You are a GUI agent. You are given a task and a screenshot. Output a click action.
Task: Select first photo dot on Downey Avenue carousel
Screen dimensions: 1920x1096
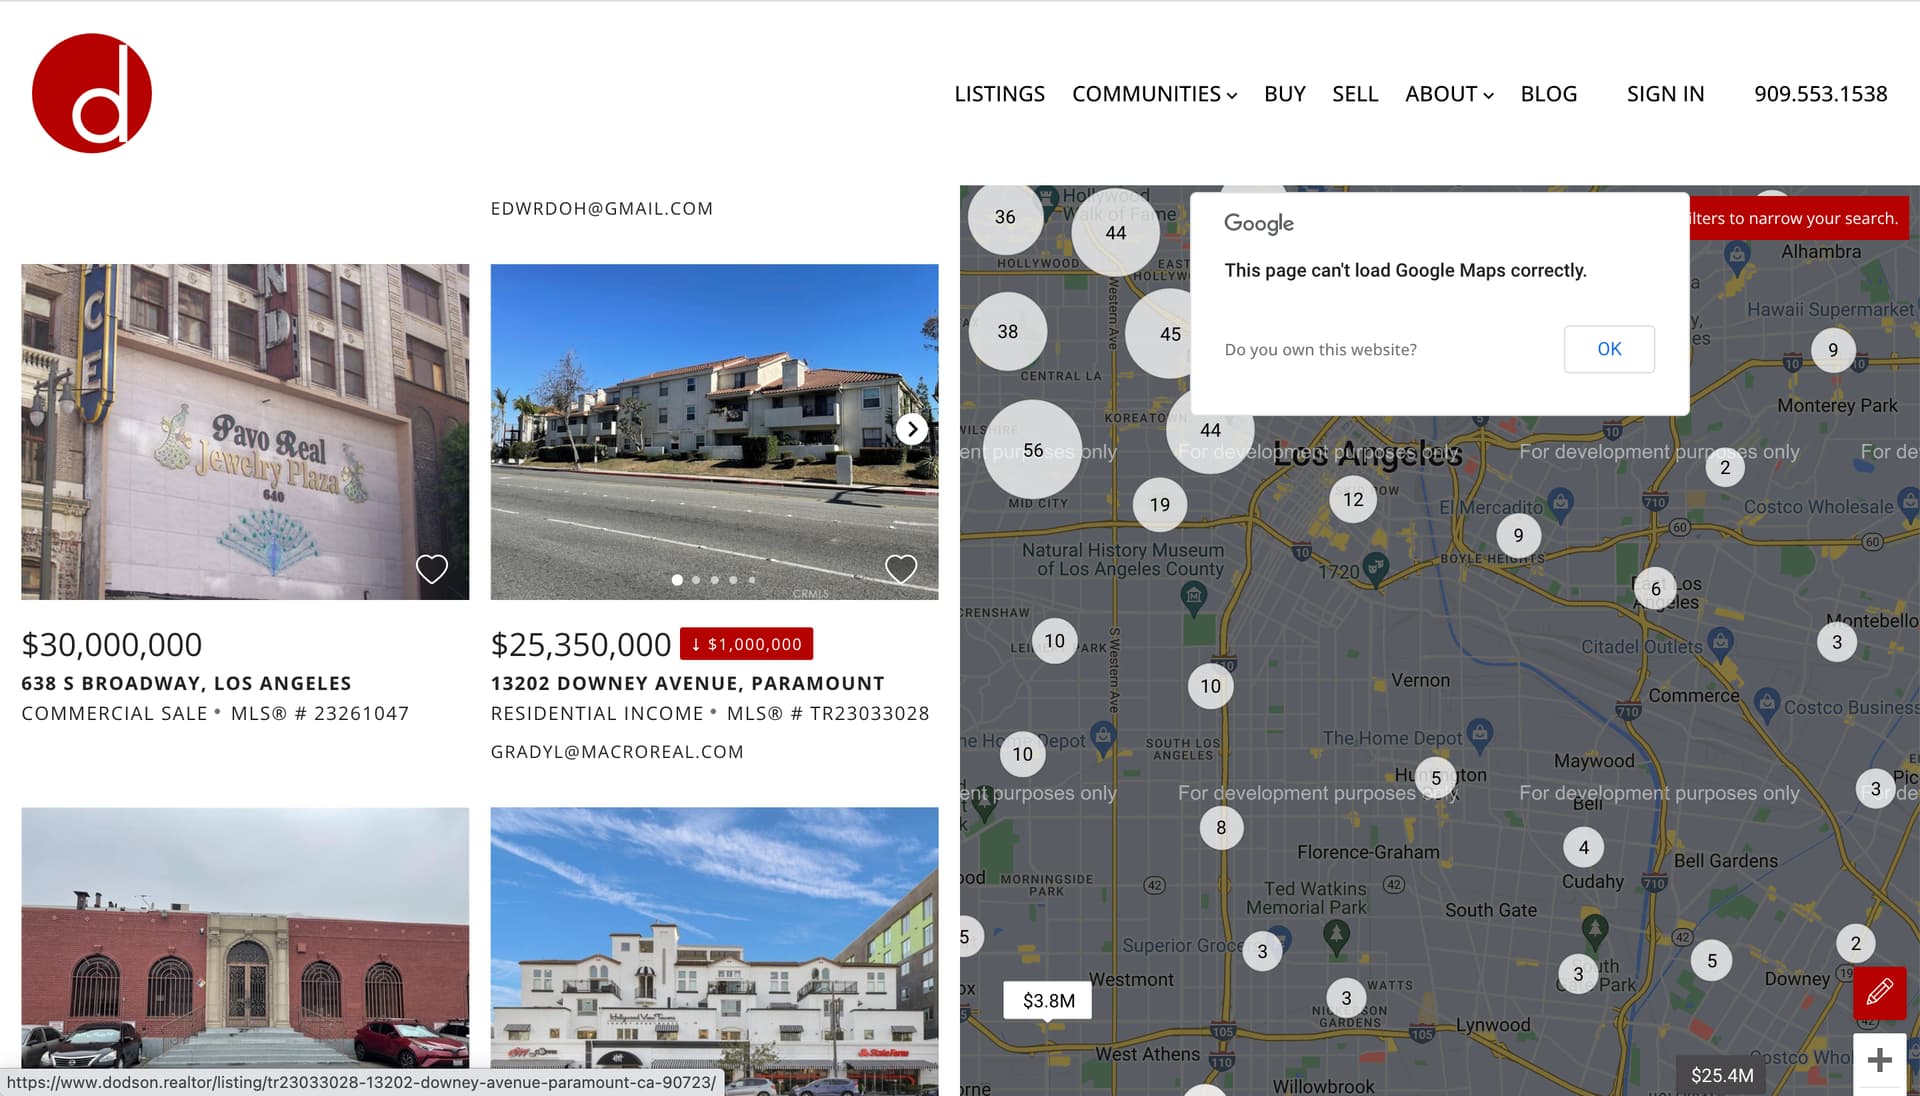point(677,580)
